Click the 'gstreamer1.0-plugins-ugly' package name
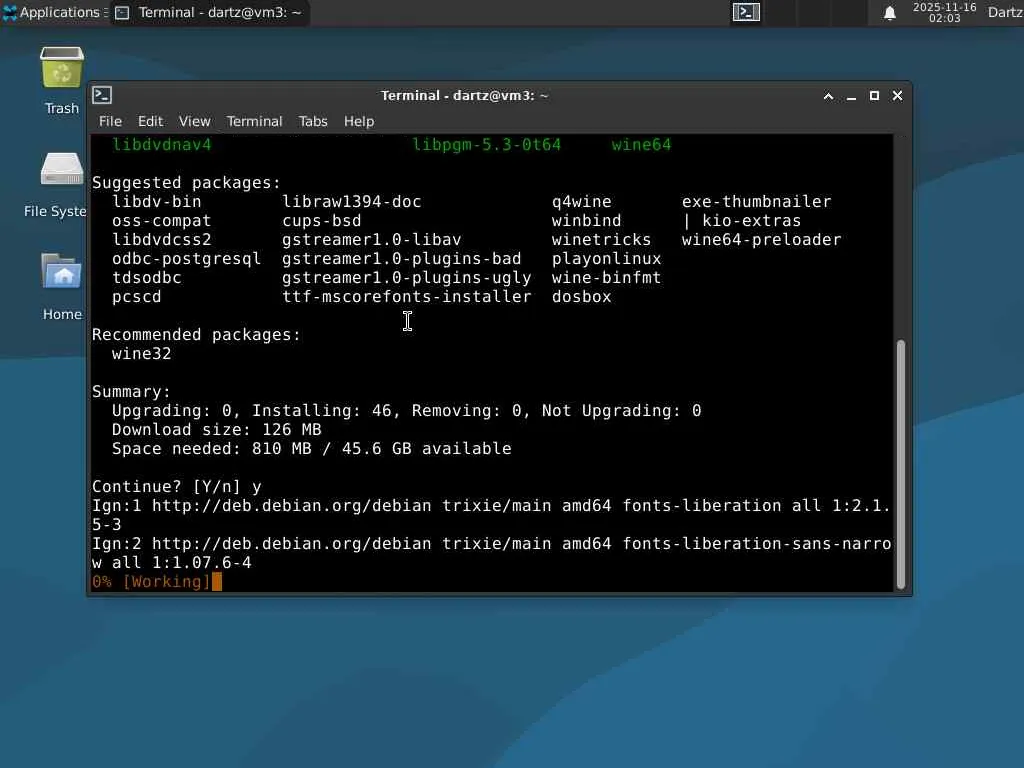 (406, 278)
